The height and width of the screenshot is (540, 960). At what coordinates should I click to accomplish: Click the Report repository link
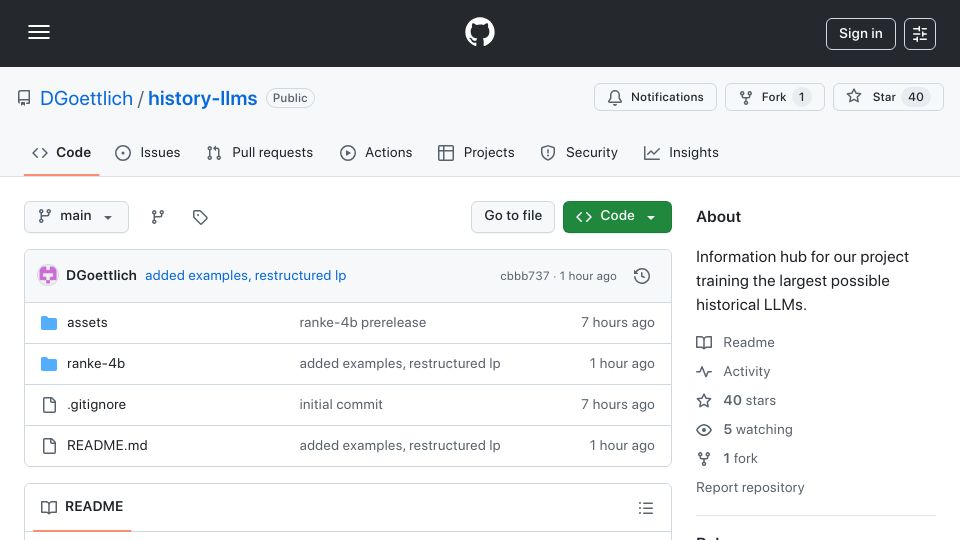tap(750, 487)
